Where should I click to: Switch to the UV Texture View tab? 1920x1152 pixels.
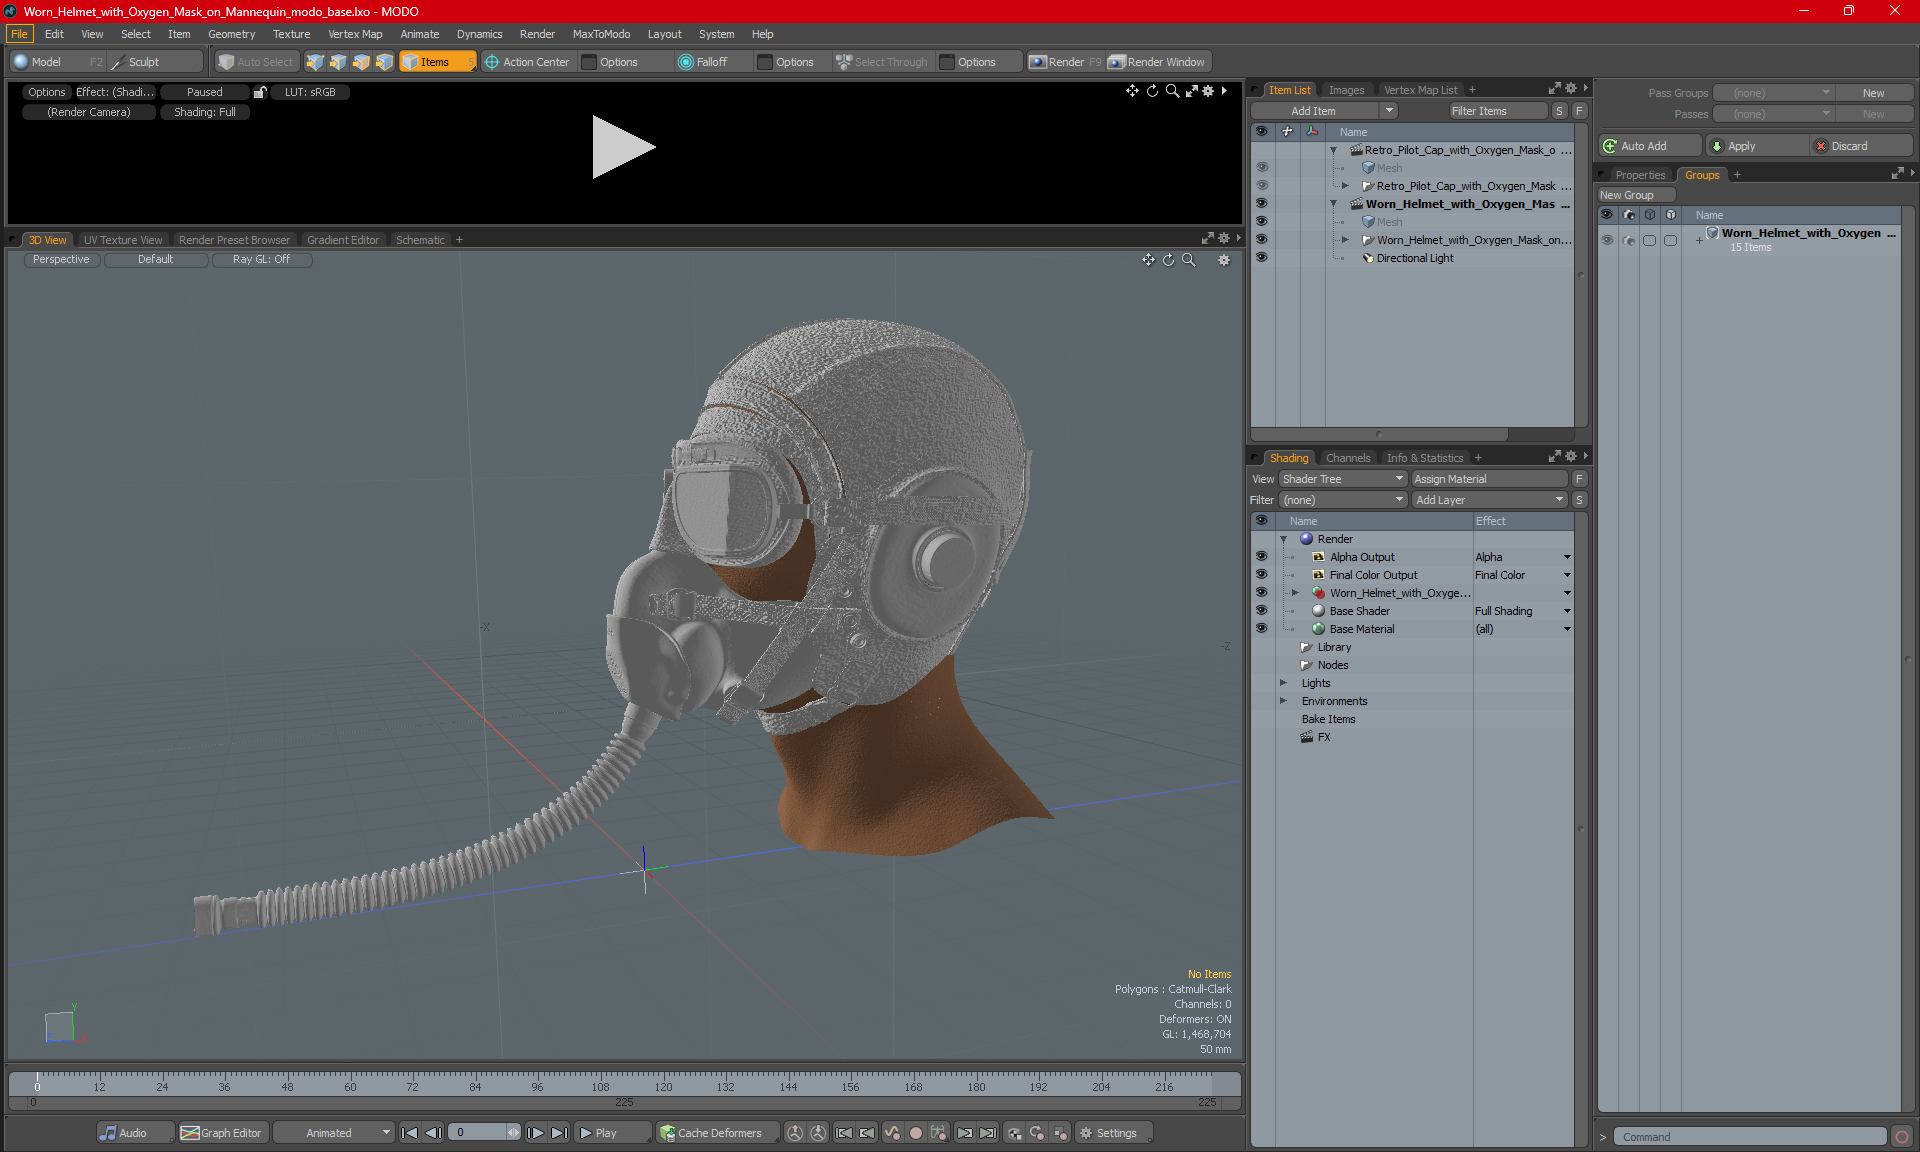click(122, 239)
